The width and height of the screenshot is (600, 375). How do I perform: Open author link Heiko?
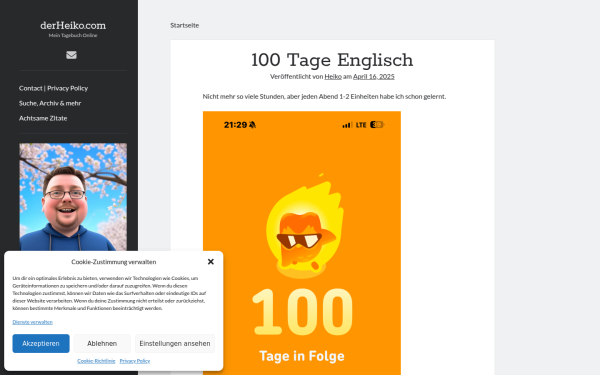pos(333,77)
